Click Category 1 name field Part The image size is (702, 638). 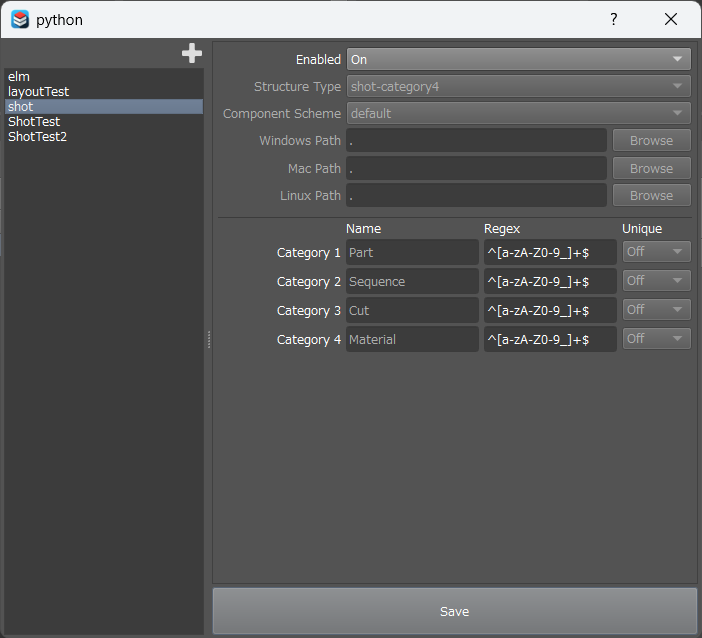412,253
